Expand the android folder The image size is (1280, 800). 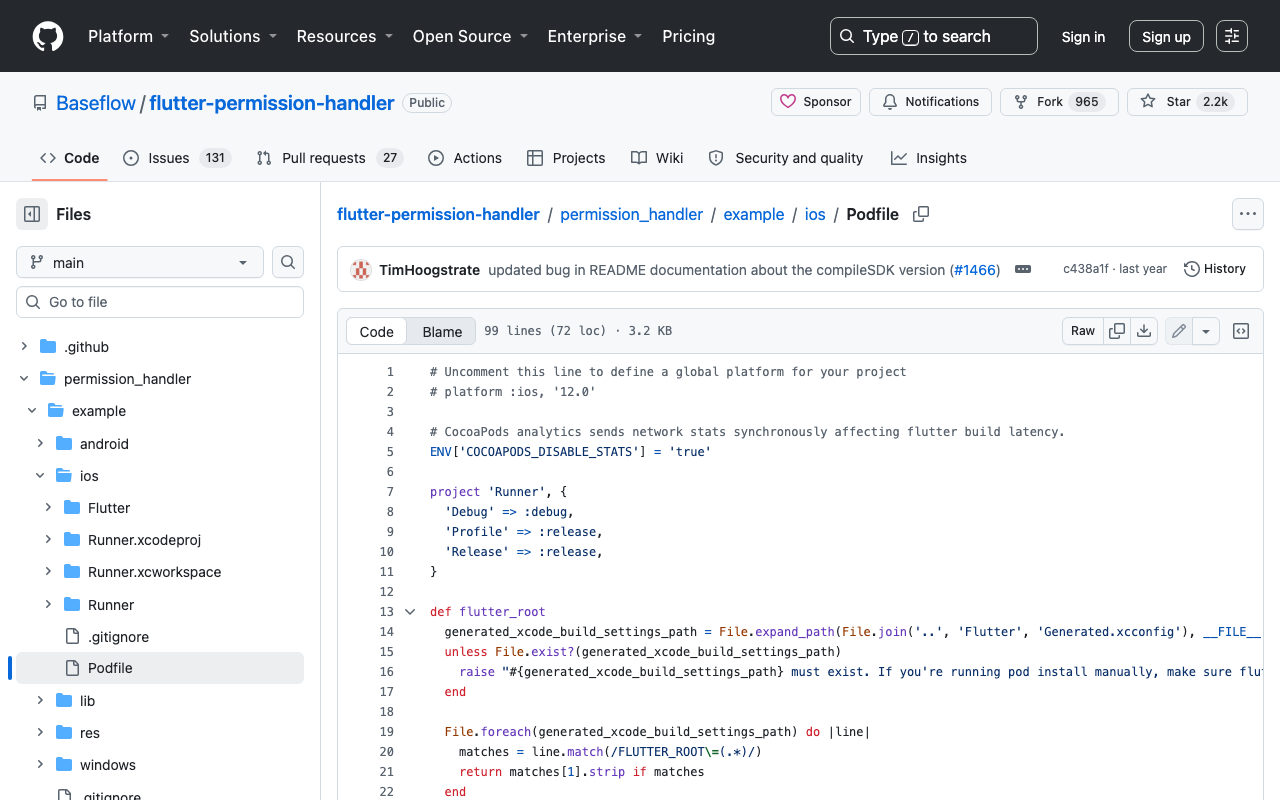(x=40, y=444)
